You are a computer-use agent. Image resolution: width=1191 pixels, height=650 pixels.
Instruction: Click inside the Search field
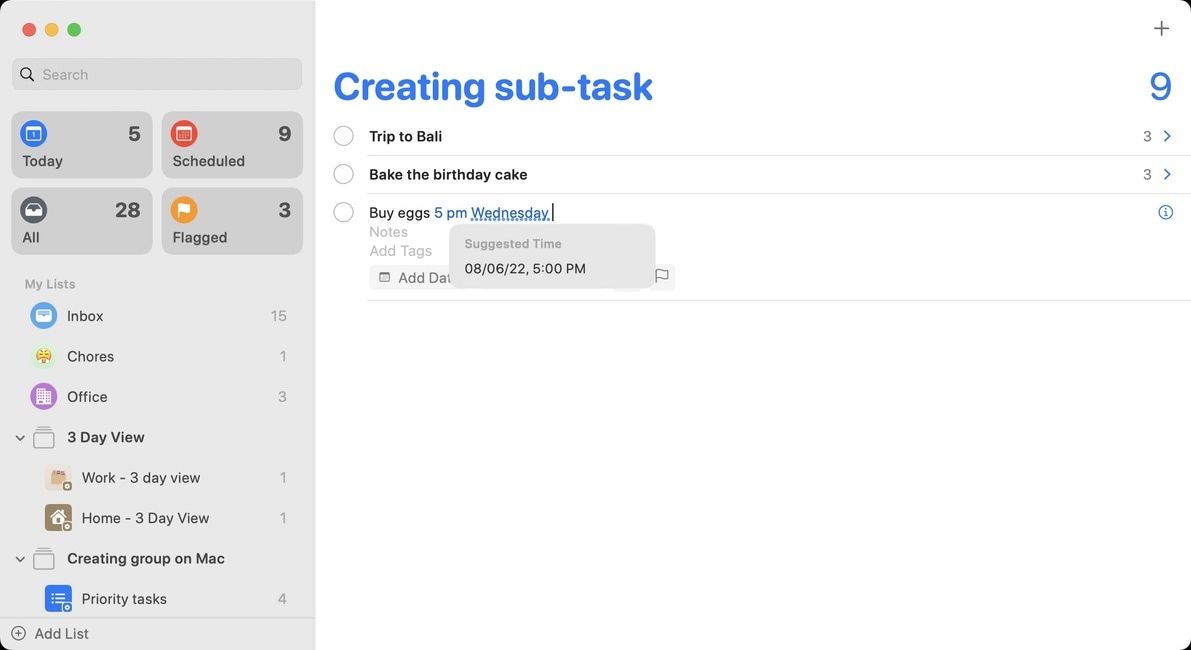click(x=156, y=74)
